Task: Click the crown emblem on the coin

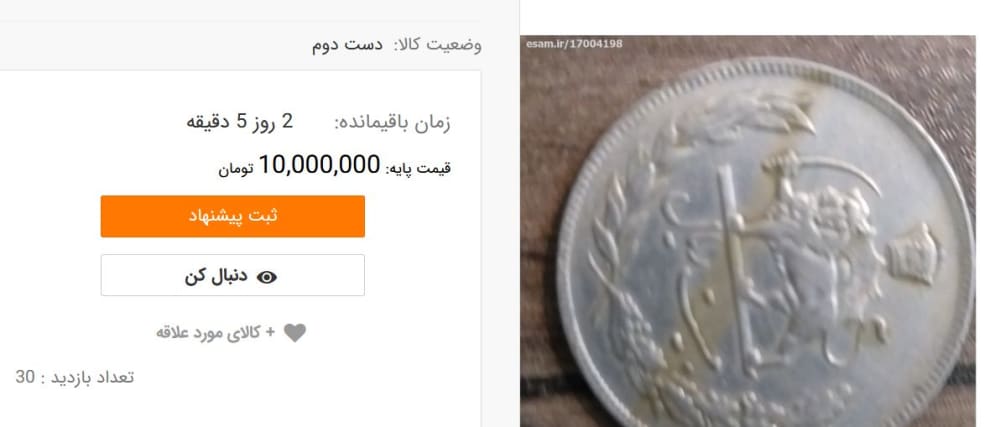Action: point(913,253)
